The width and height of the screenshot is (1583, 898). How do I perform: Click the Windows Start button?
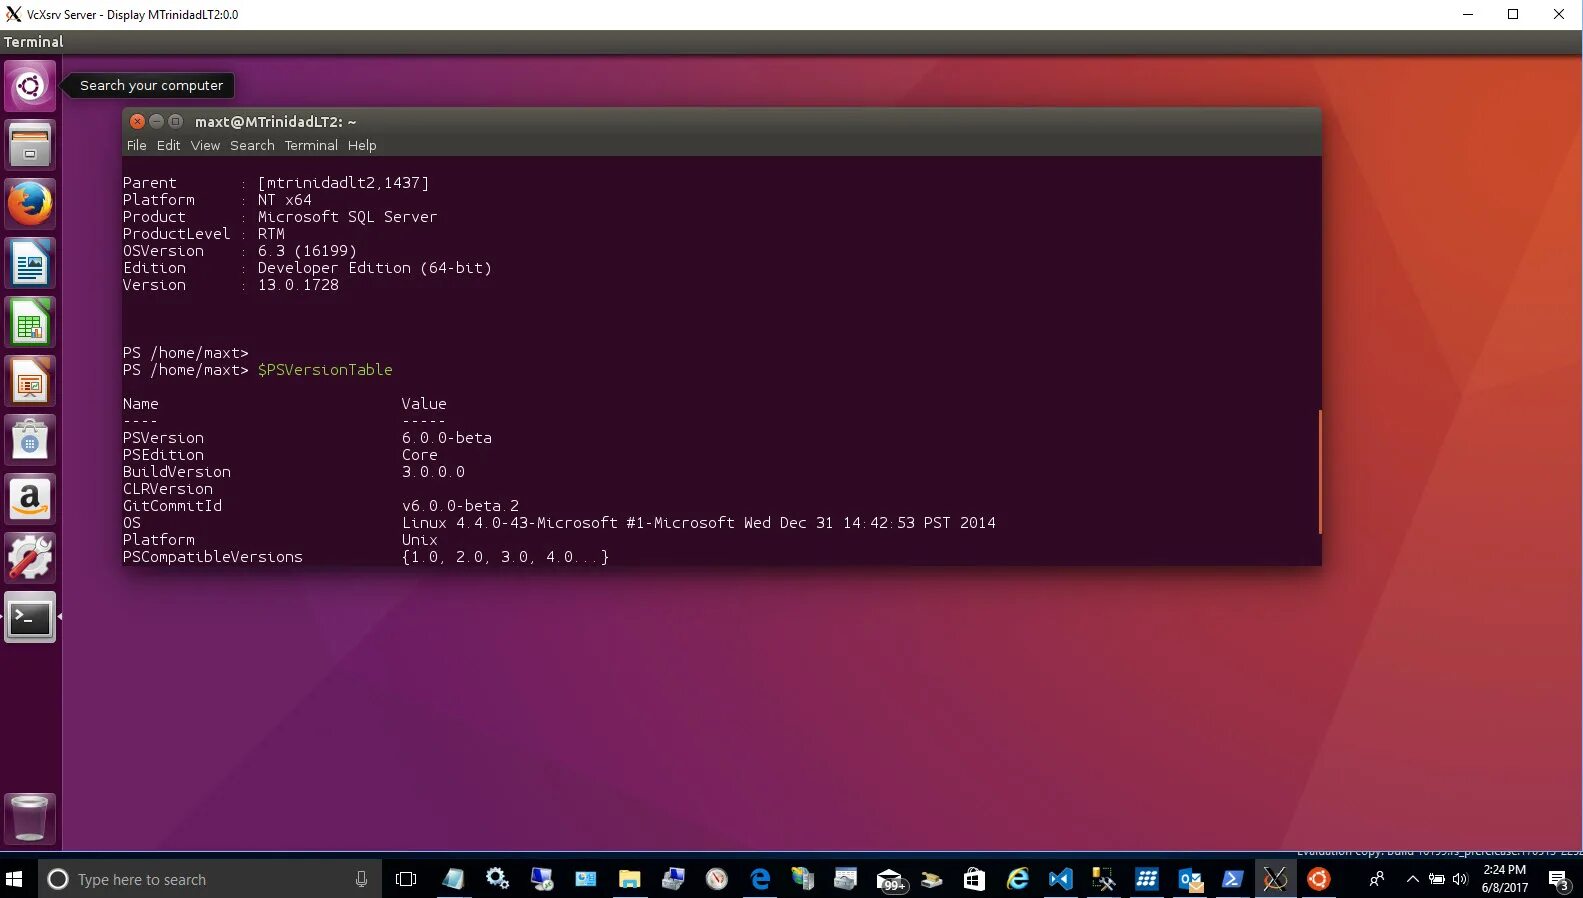tap(14, 879)
